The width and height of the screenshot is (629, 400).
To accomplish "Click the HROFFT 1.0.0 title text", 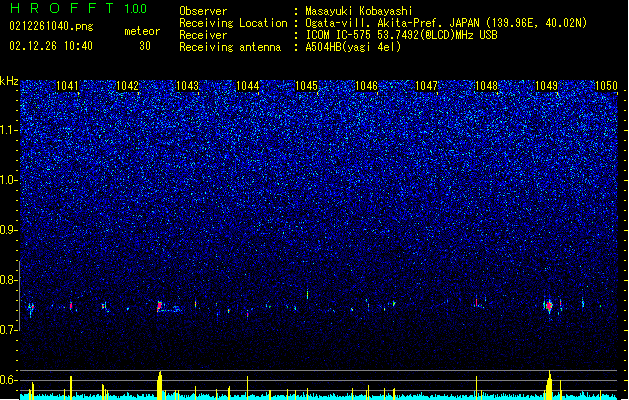I will (x=79, y=8).
